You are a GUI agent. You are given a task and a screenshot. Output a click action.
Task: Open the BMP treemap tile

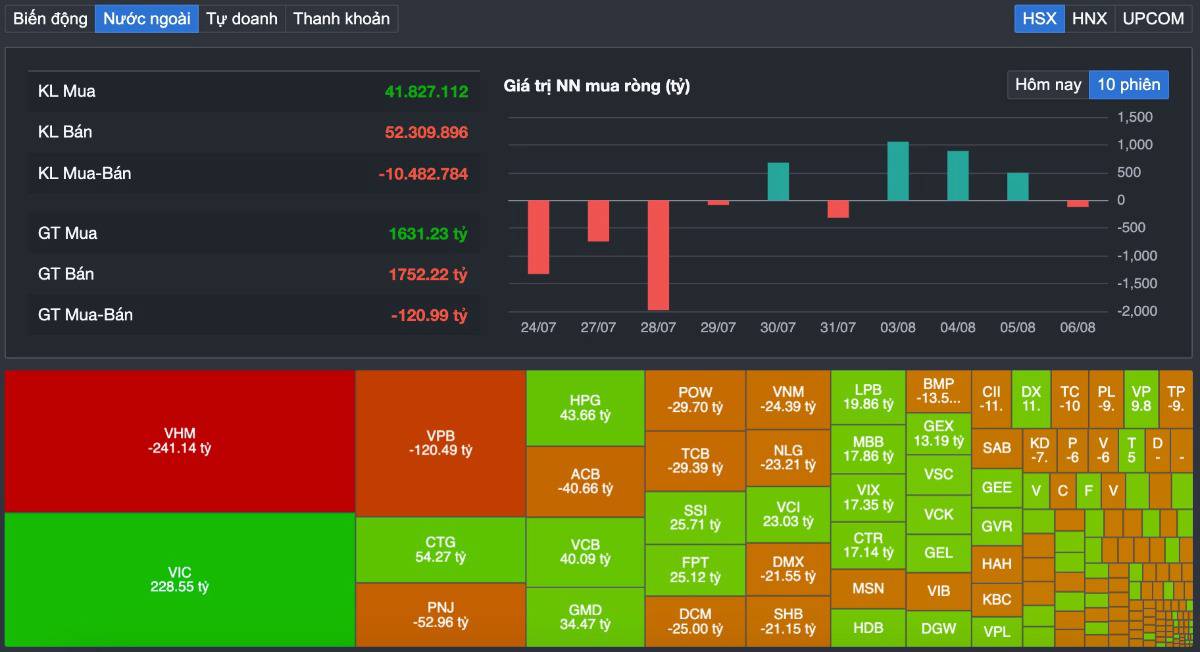click(938, 391)
